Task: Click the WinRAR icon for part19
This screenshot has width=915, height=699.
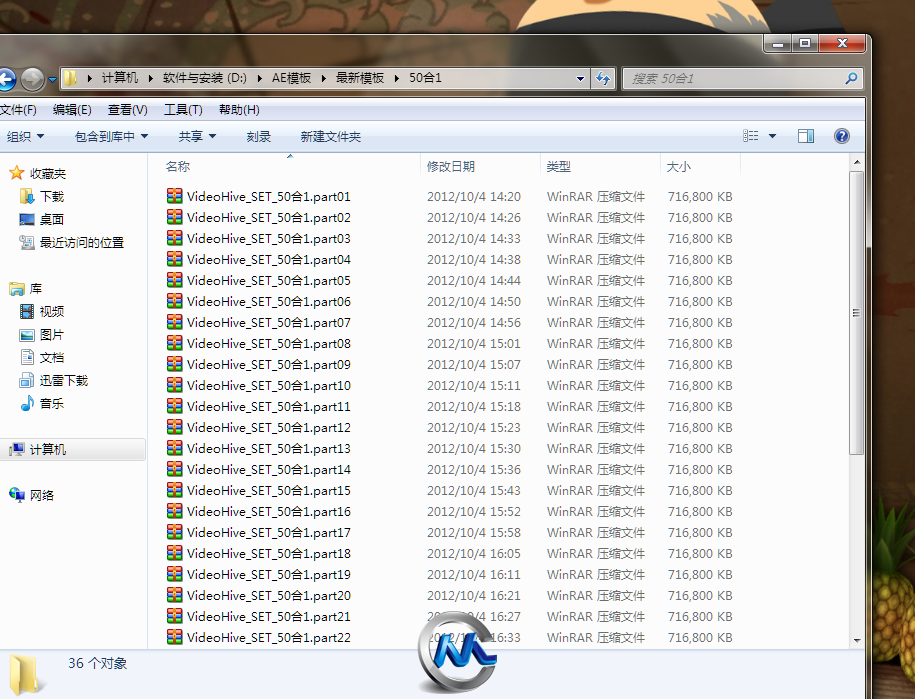Action: pyautogui.click(x=174, y=574)
